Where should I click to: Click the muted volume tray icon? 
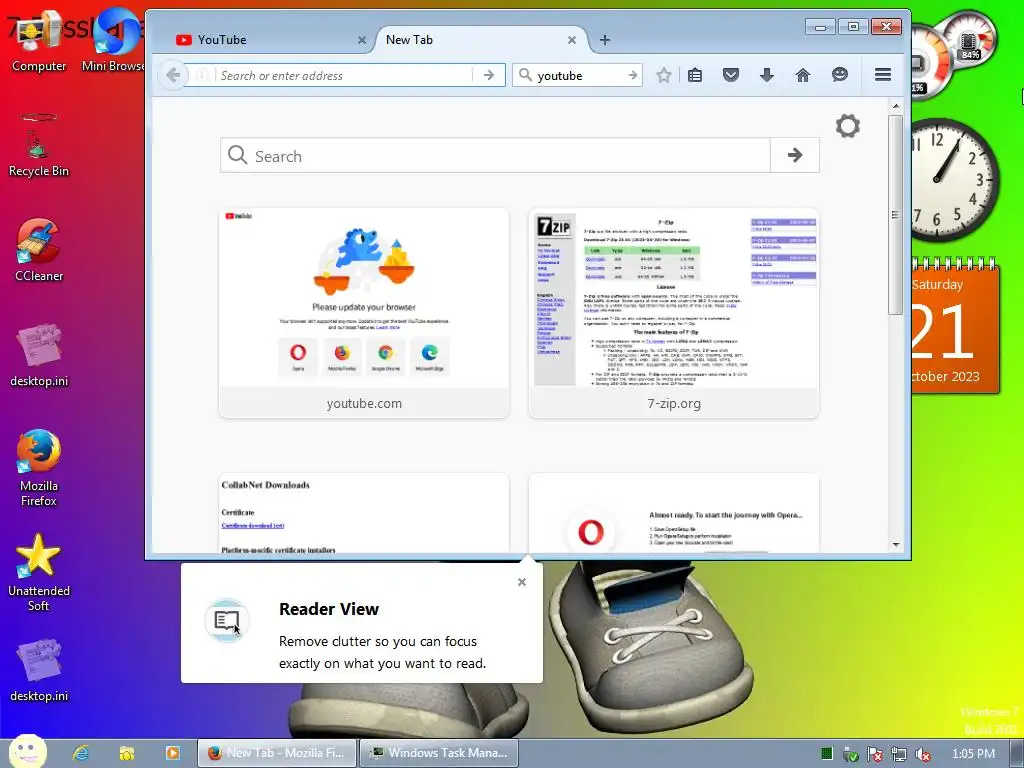click(923, 754)
